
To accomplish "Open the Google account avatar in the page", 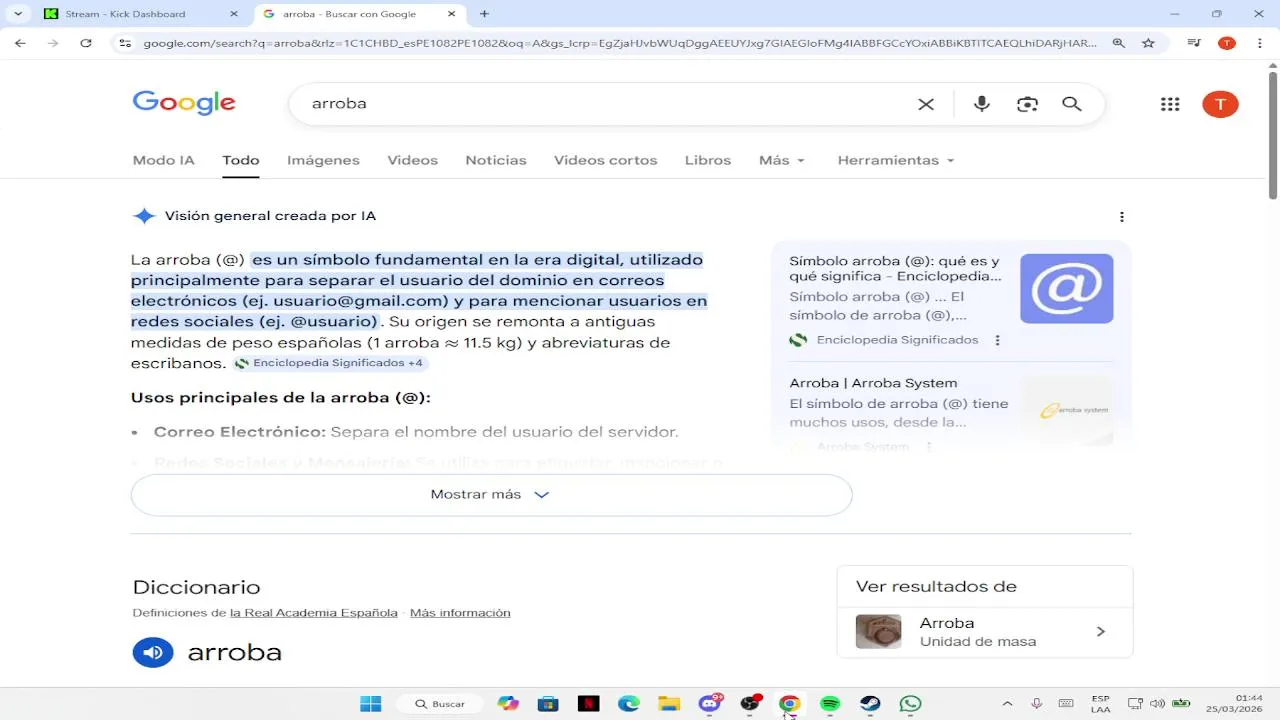I will pyautogui.click(x=1220, y=104).
